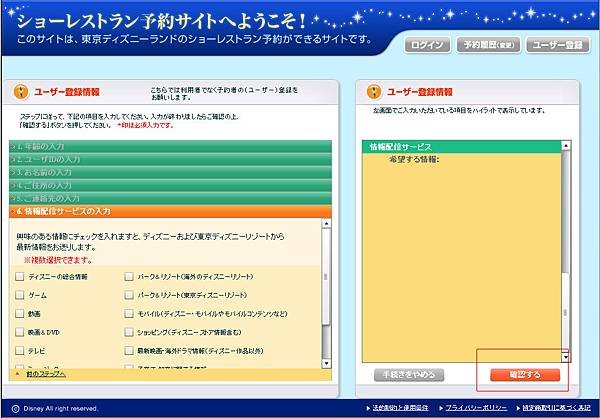Click the ユーザー登録 header button
The height and width of the screenshot is (418, 600).
(x=558, y=45)
